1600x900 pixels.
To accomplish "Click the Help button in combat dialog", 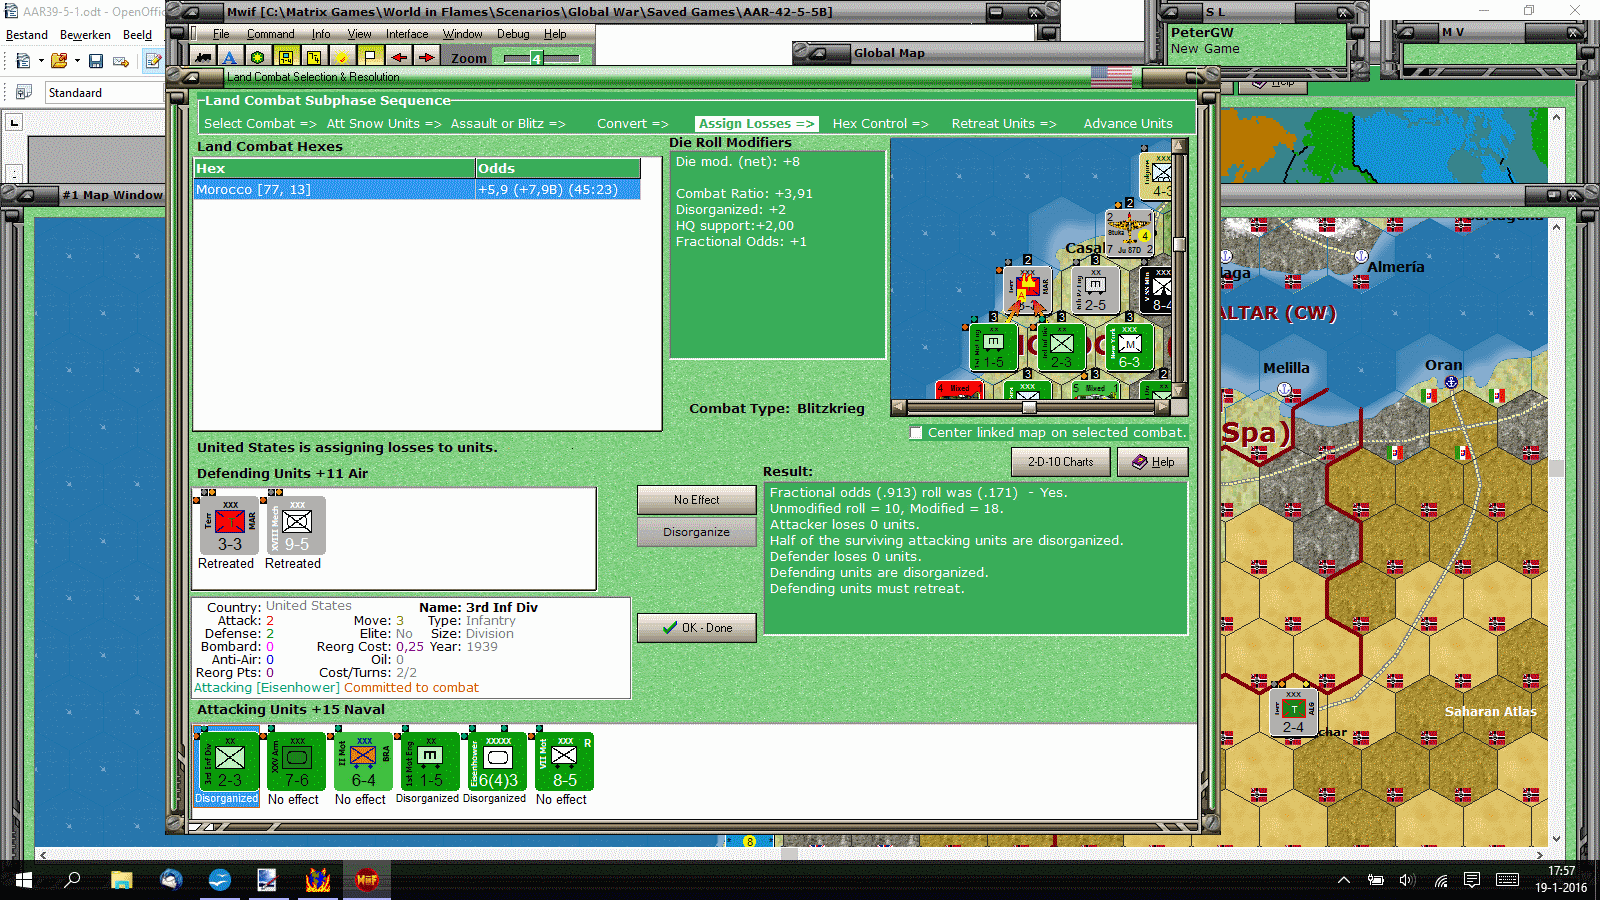I will (x=1152, y=462).
